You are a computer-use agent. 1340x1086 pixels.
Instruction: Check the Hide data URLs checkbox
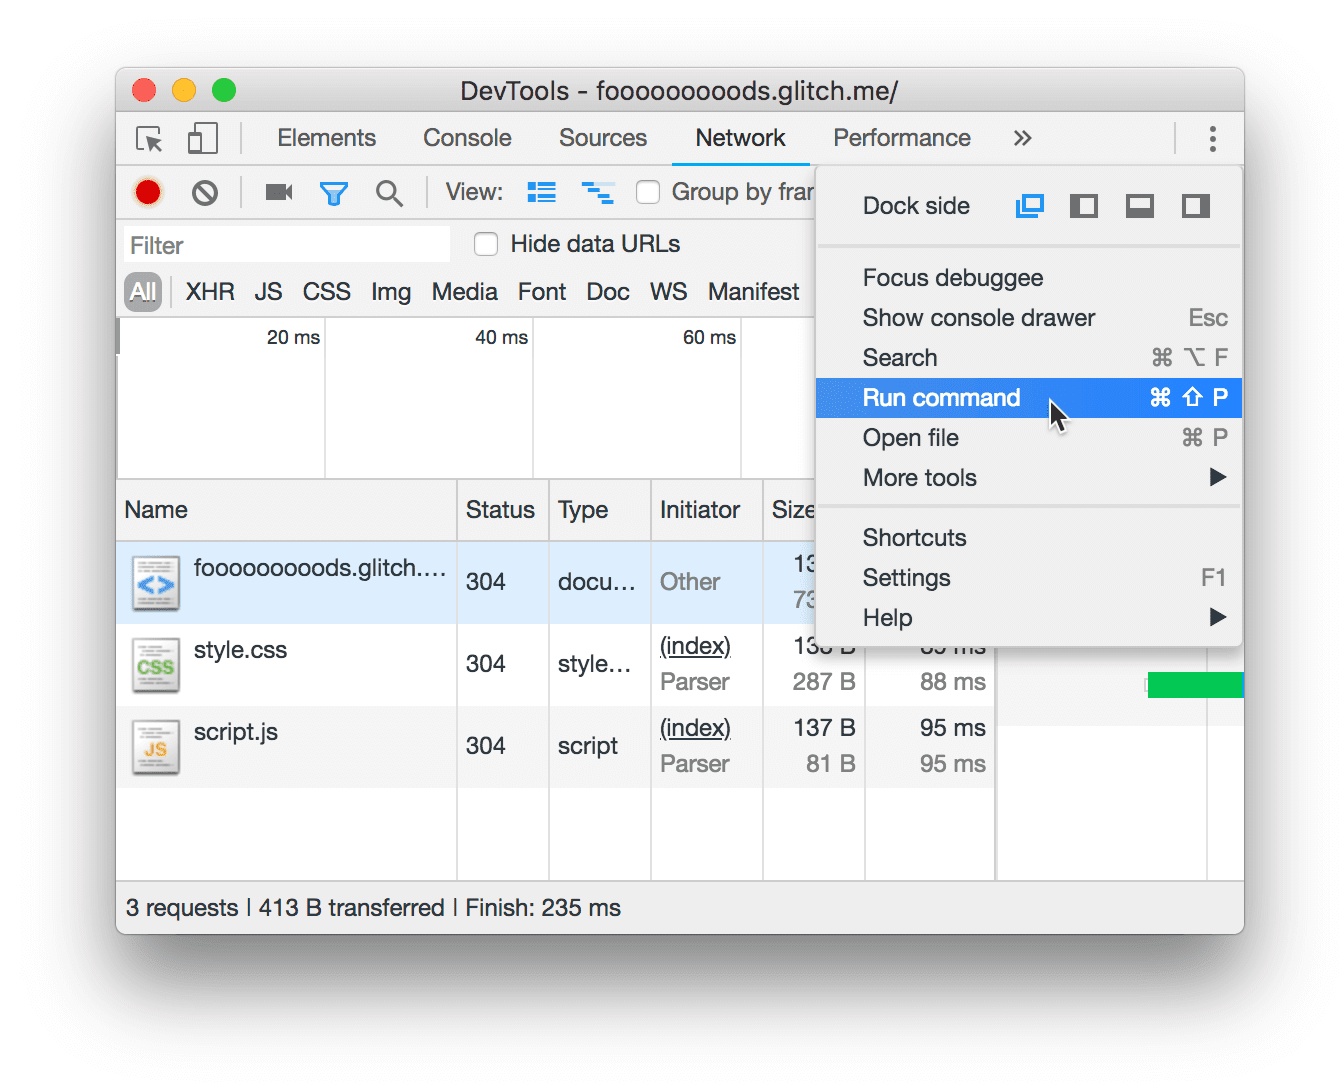coord(486,244)
